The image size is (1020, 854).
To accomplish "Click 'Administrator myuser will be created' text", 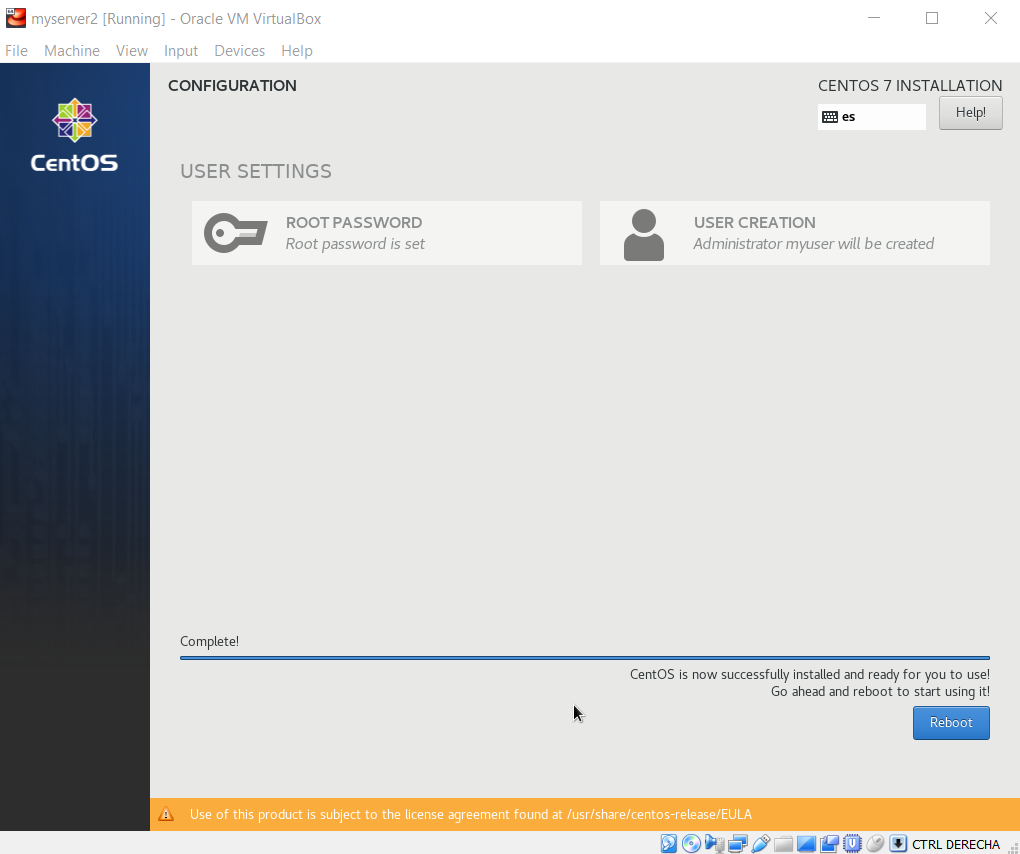I will pos(813,244).
